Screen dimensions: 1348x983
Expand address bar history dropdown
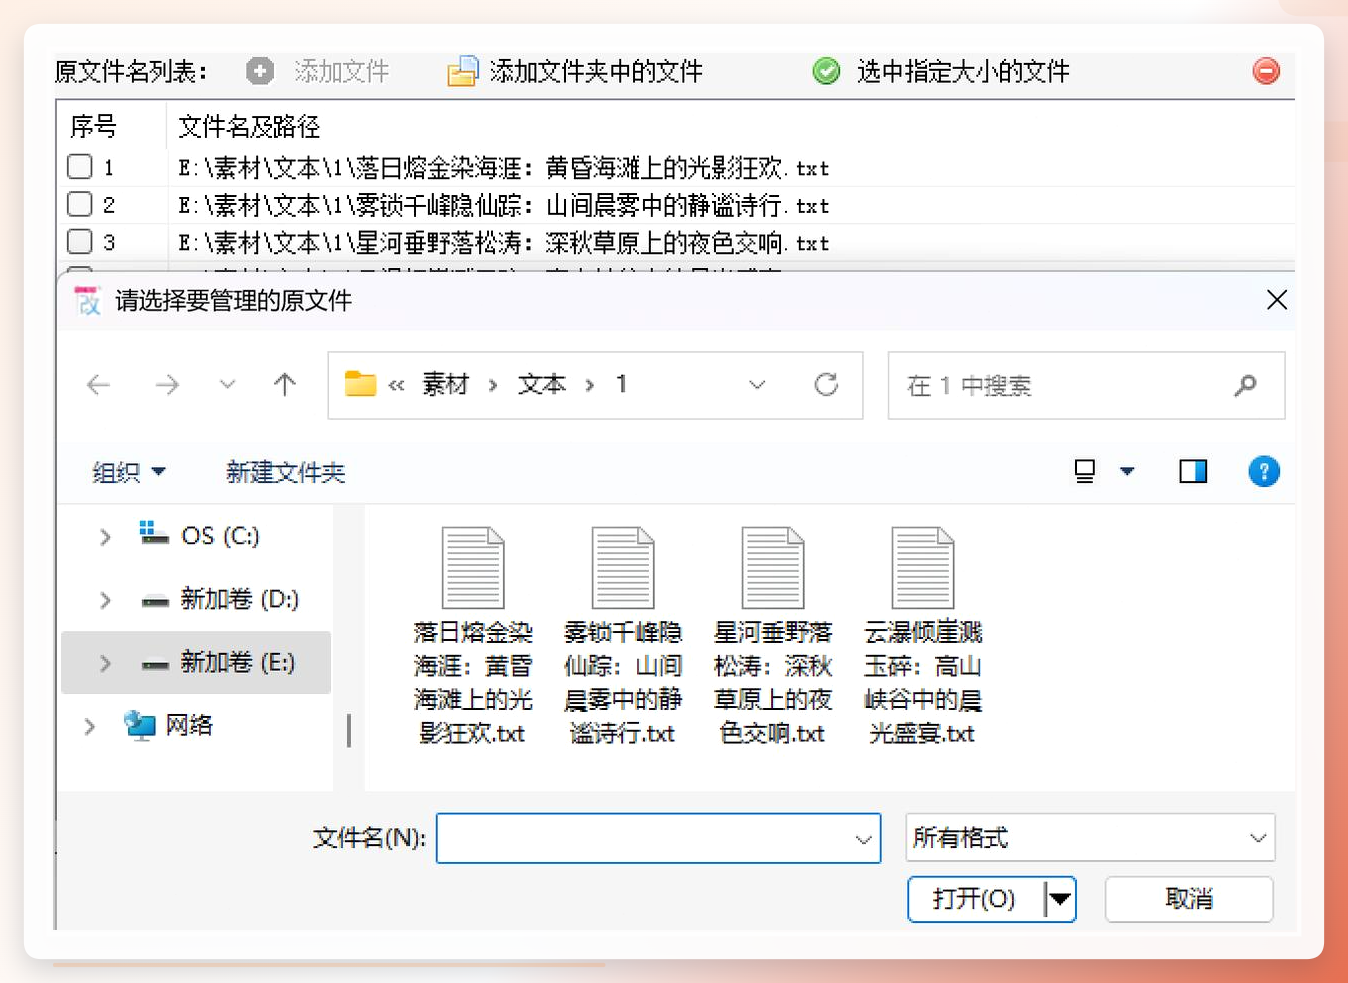pyautogui.click(x=757, y=385)
